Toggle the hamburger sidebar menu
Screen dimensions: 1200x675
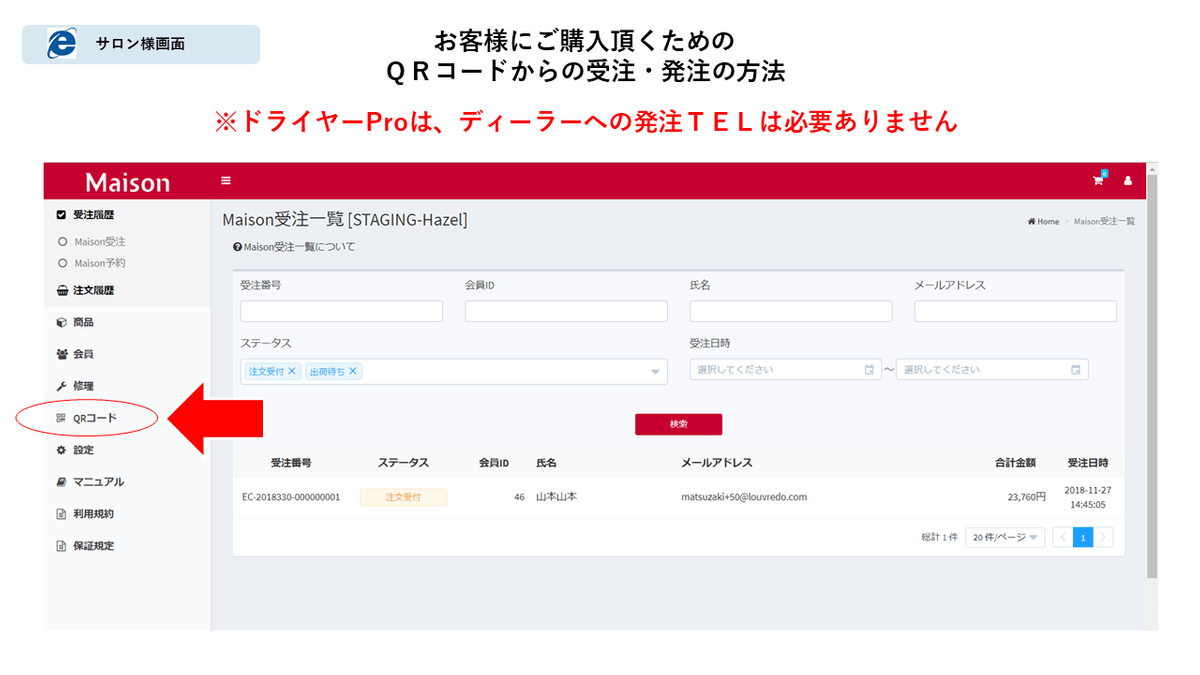[226, 181]
